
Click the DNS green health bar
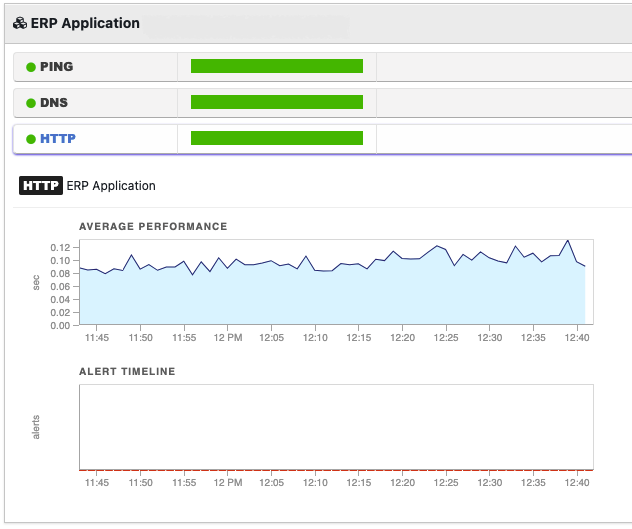pyautogui.click(x=277, y=102)
